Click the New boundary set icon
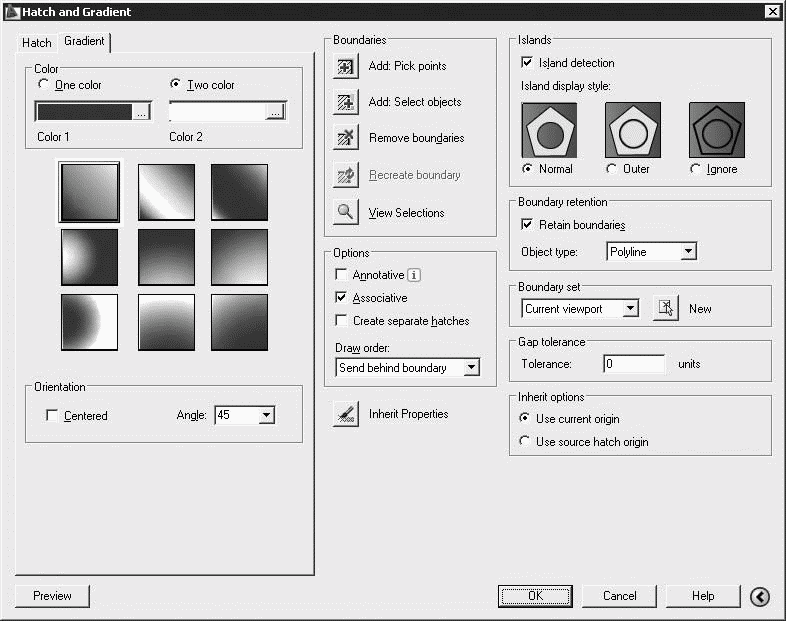This screenshot has width=786, height=621. click(666, 309)
